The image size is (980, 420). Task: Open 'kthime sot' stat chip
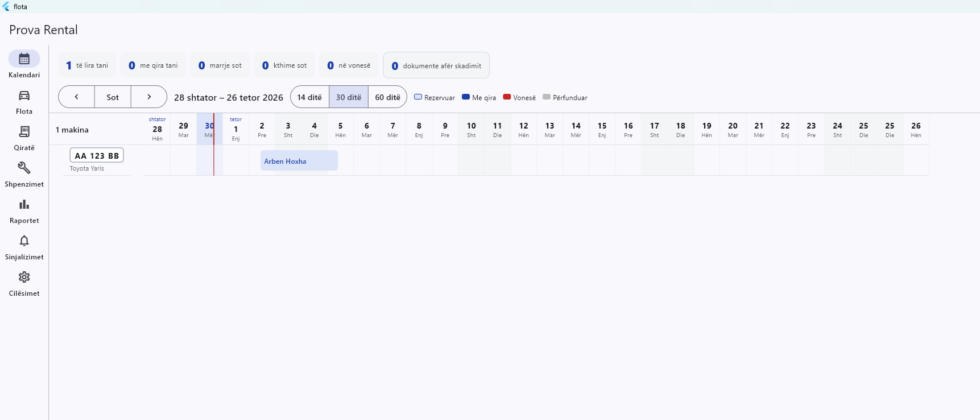pos(284,65)
